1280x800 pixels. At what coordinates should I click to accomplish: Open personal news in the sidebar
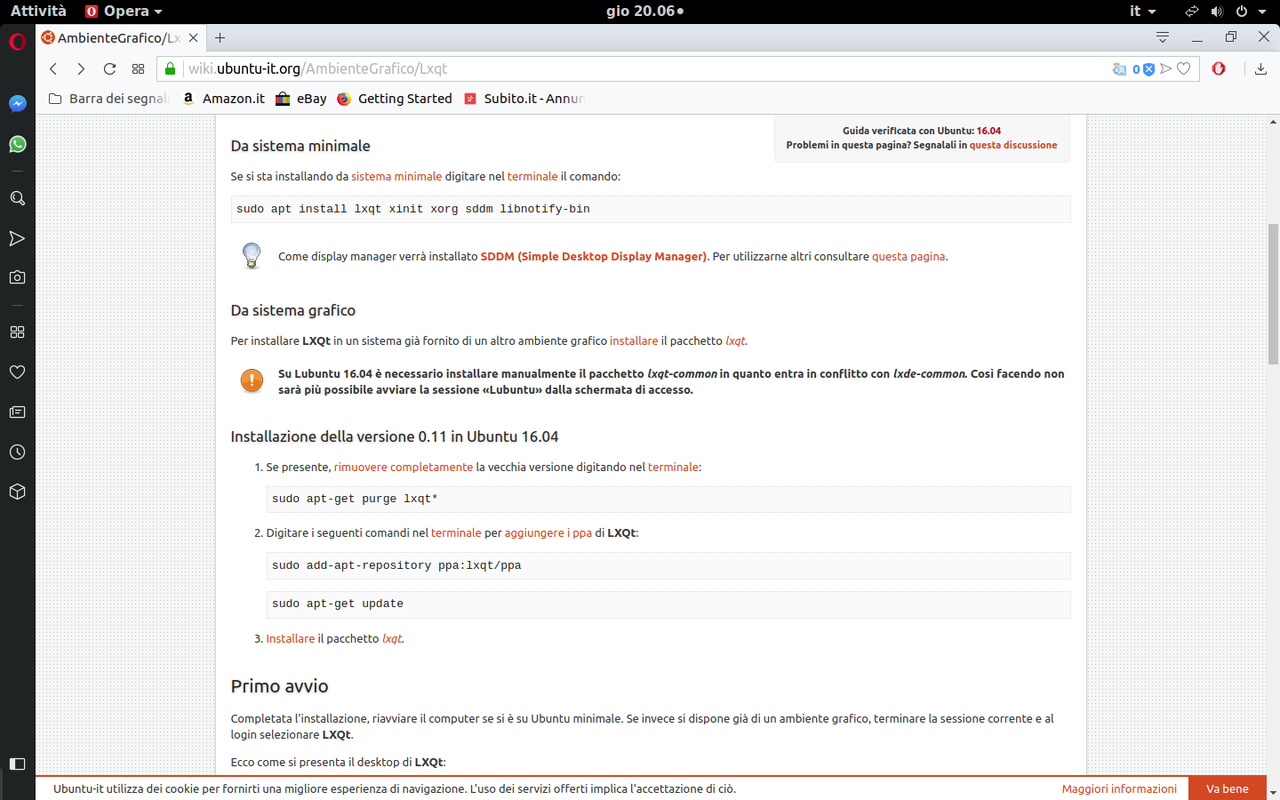click(x=17, y=412)
